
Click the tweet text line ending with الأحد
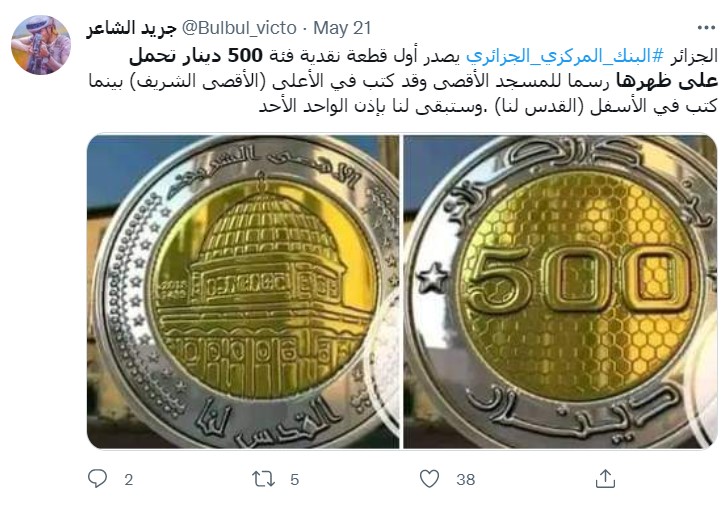coord(487,106)
